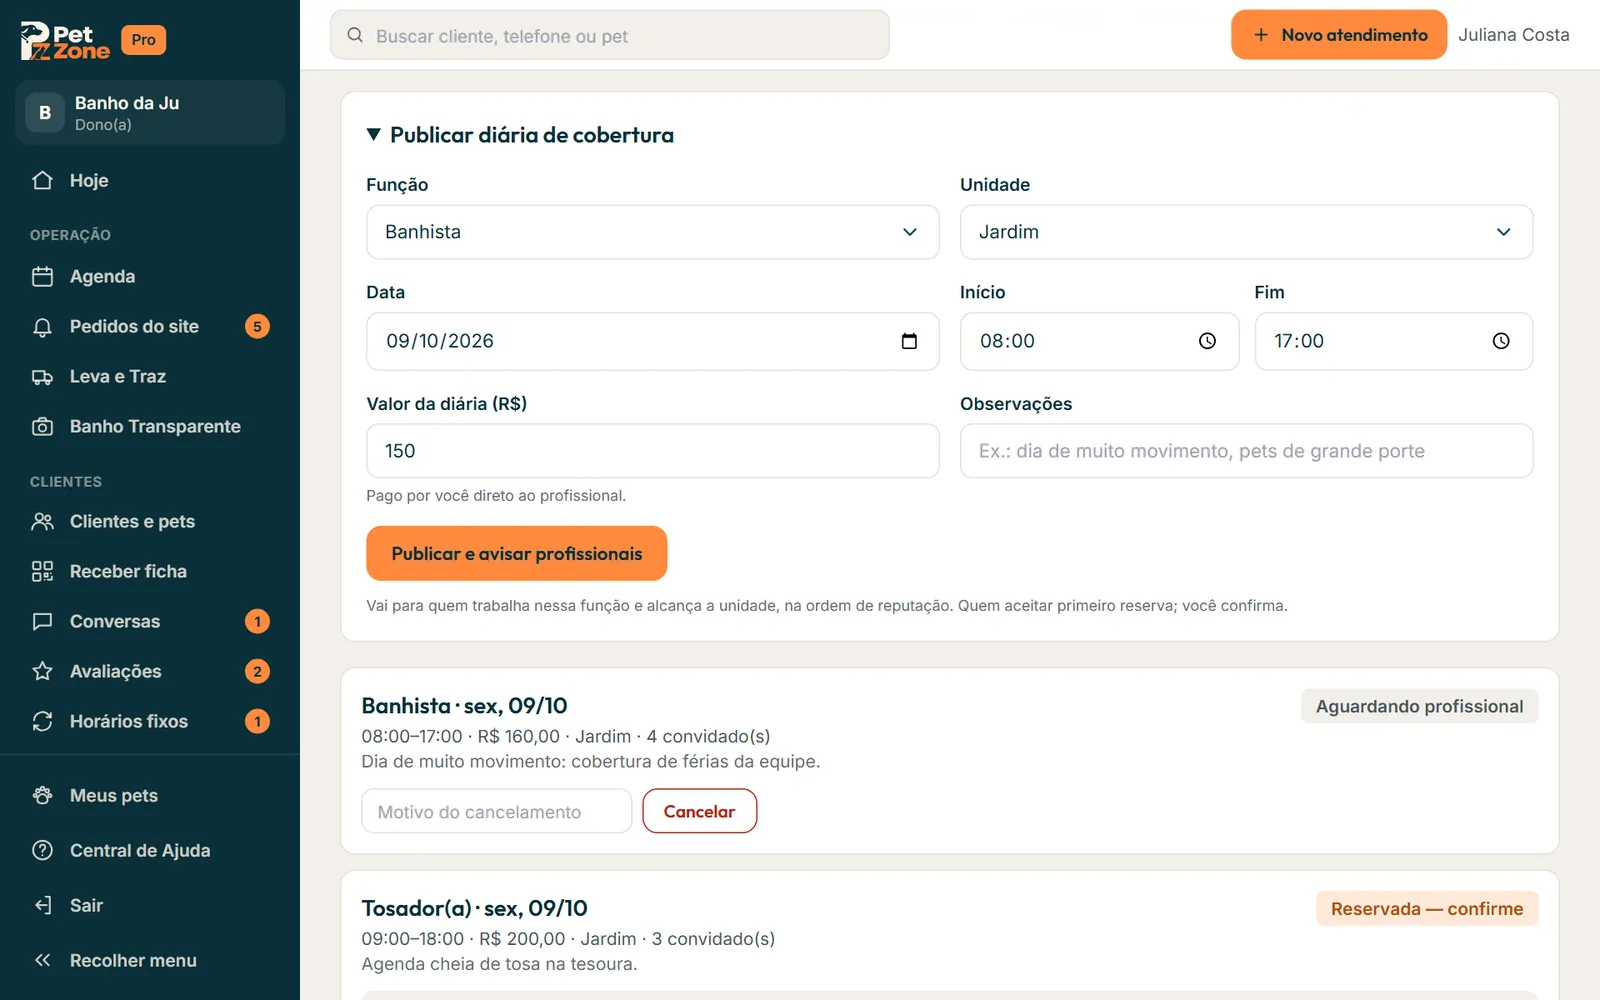1600x1000 pixels.
Task: Click the Horários fixos refresh icon
Action: point(42,721)
